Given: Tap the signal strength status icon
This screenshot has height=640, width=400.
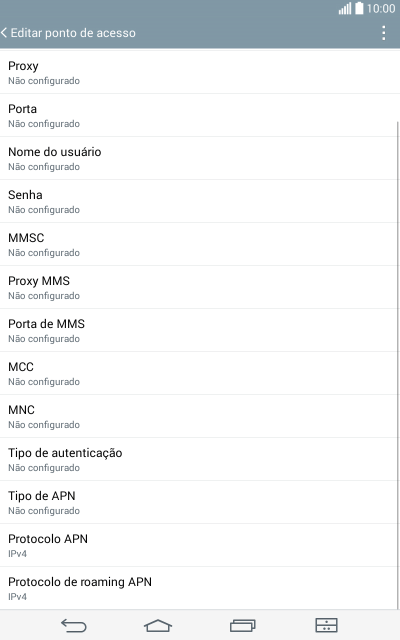Looking at the screenshot, I should tap(345, 9).
